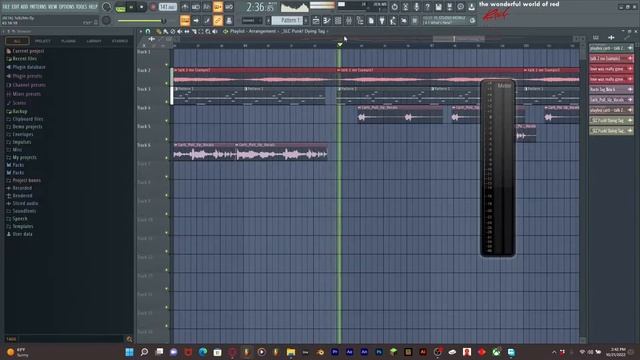Screen dimensions: 640x360
Task: Select the next pattern with the right arrow
Action: [306, 20]
